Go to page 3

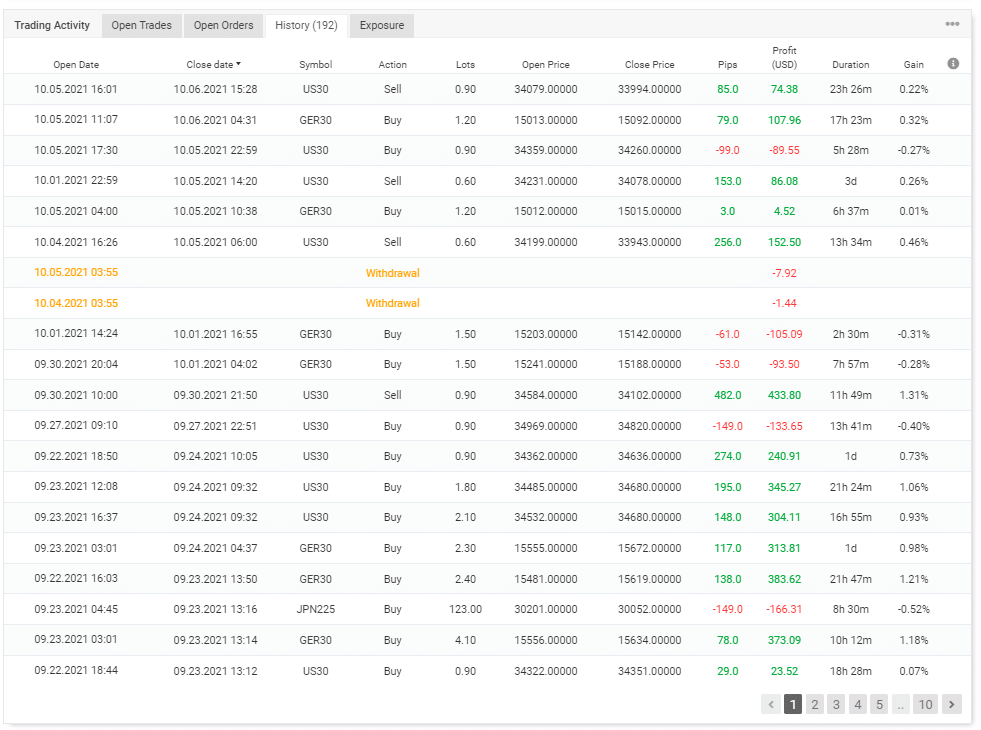point(836,704)
